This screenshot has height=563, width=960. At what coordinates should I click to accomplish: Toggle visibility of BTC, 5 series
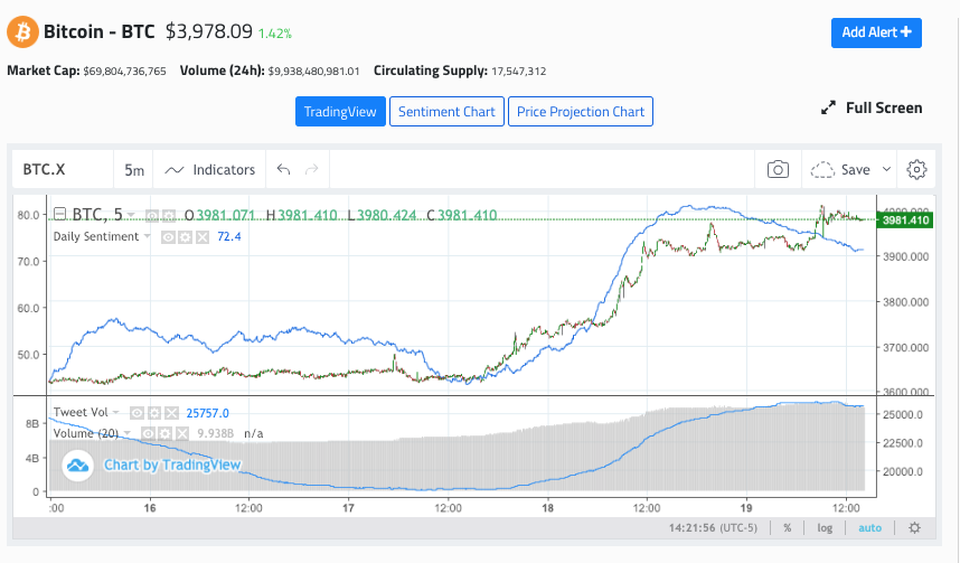152,215
